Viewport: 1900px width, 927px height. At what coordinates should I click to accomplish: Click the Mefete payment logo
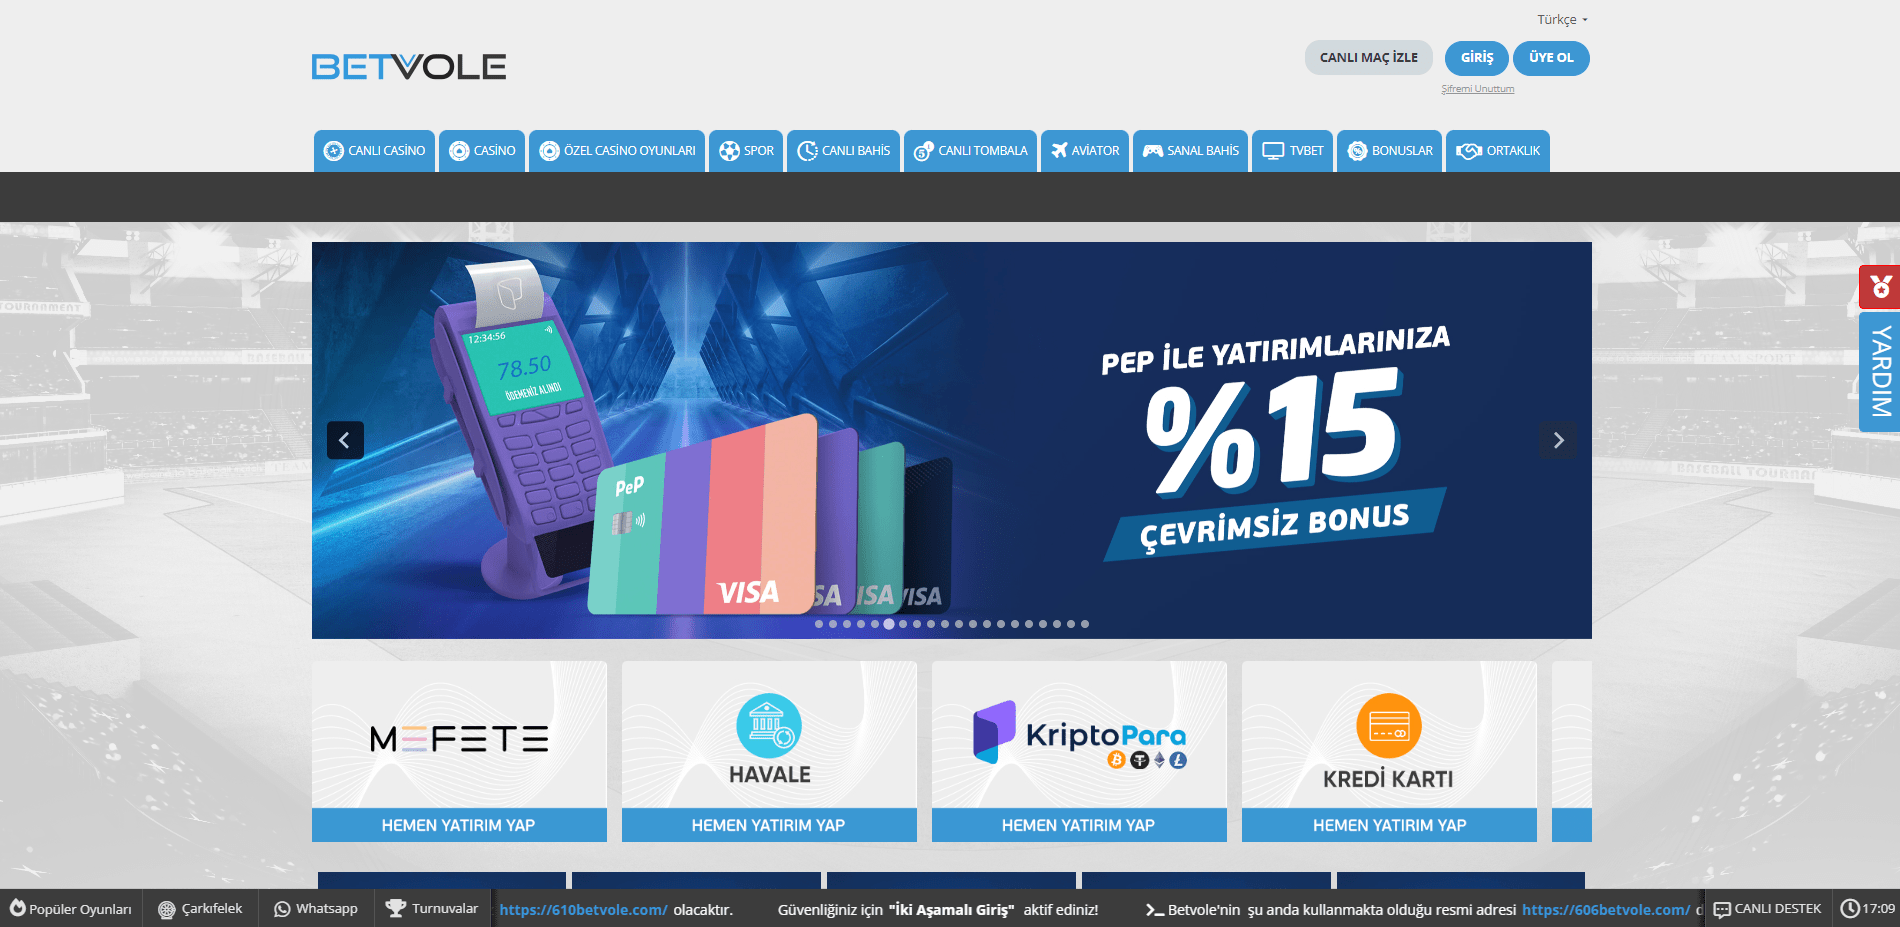coord(459,739)
